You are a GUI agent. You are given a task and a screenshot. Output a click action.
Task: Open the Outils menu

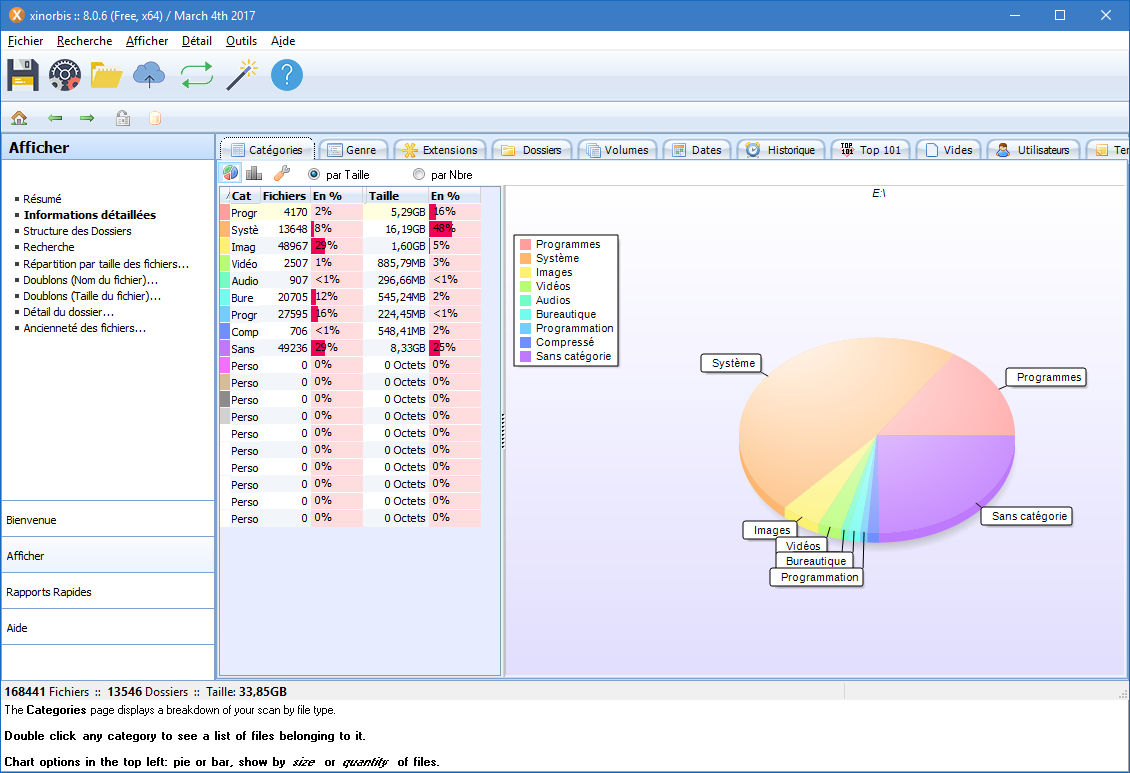coord(241,41)
